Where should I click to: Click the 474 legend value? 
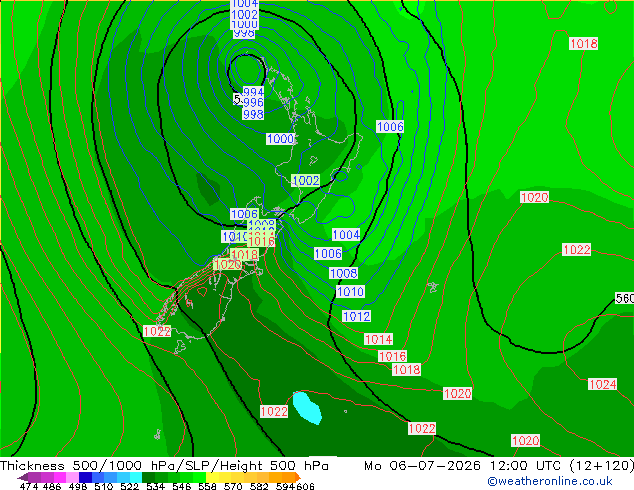pos(29,486)
